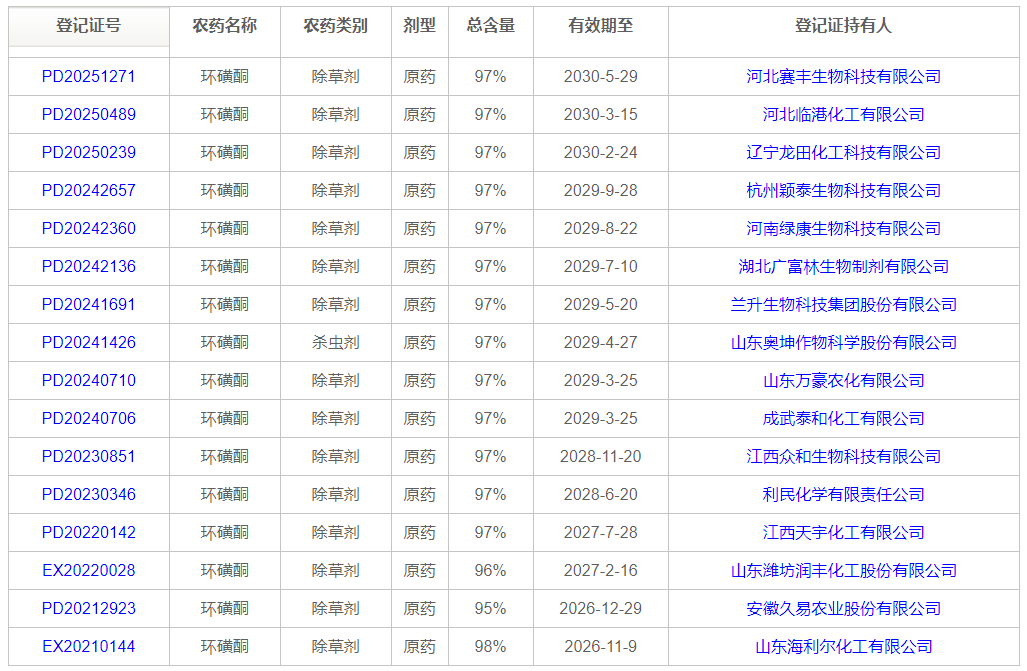Open registration PD20230346 link

pos(88,495)
